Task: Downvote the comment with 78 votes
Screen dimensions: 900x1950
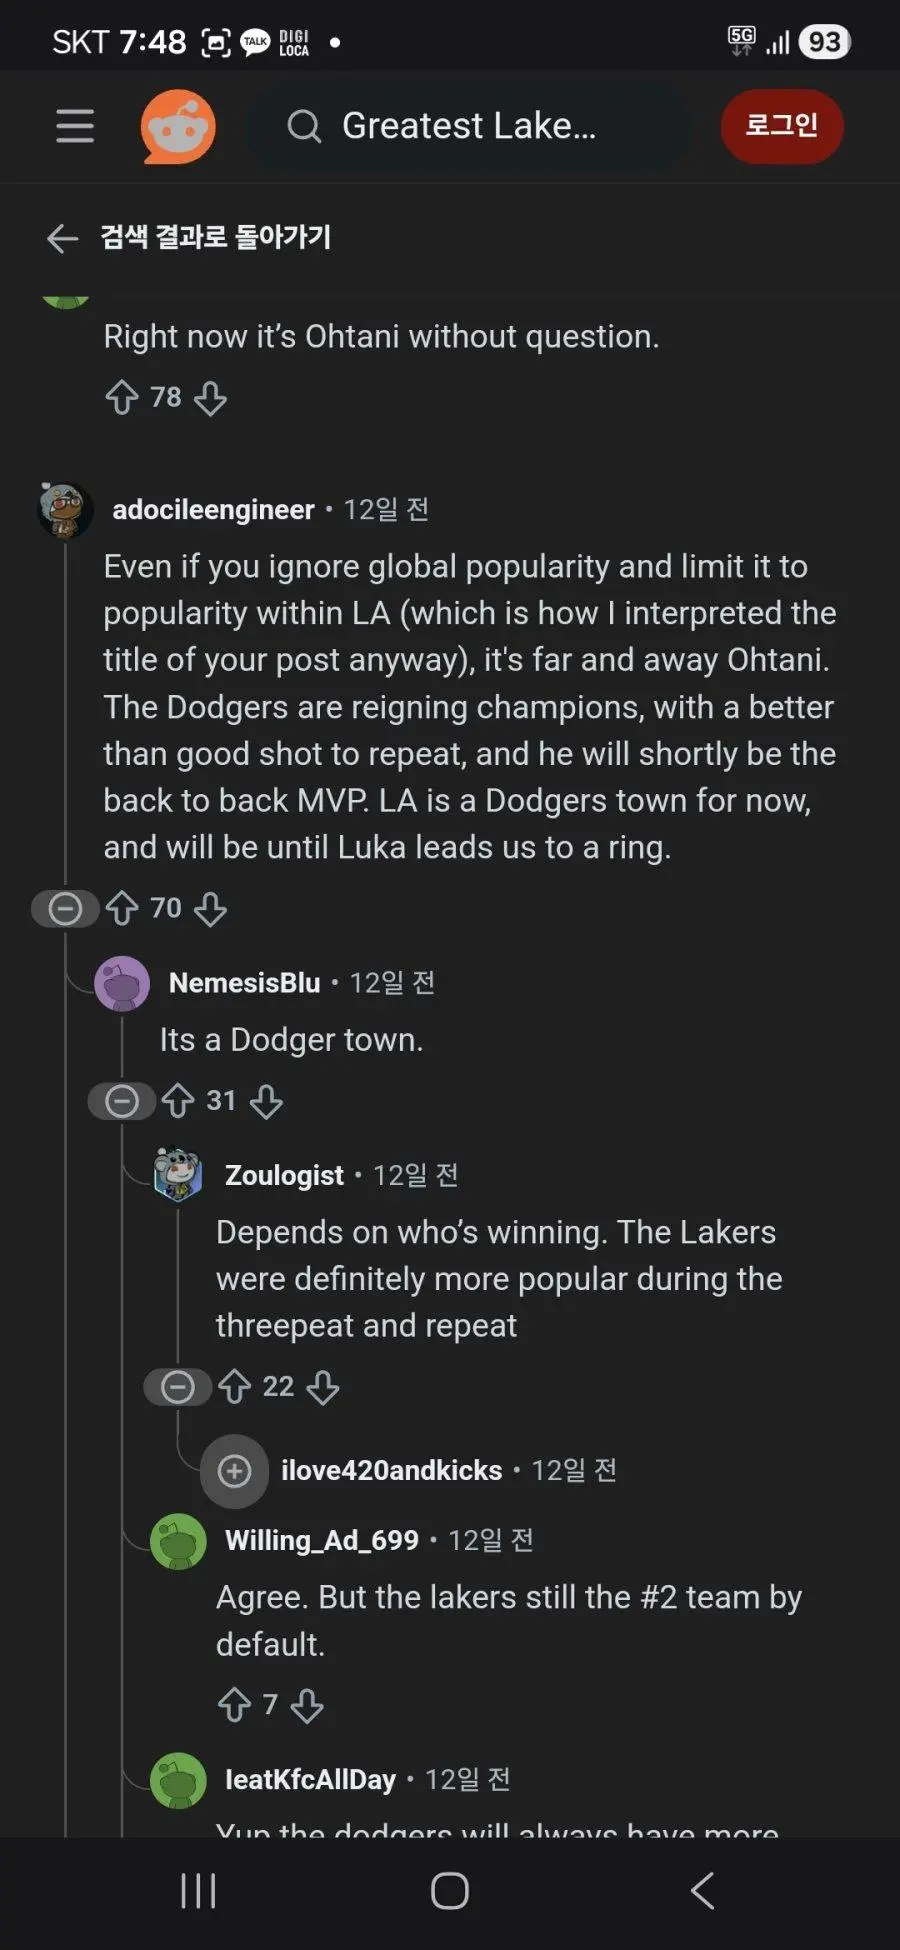Action: tap(210, 398)
